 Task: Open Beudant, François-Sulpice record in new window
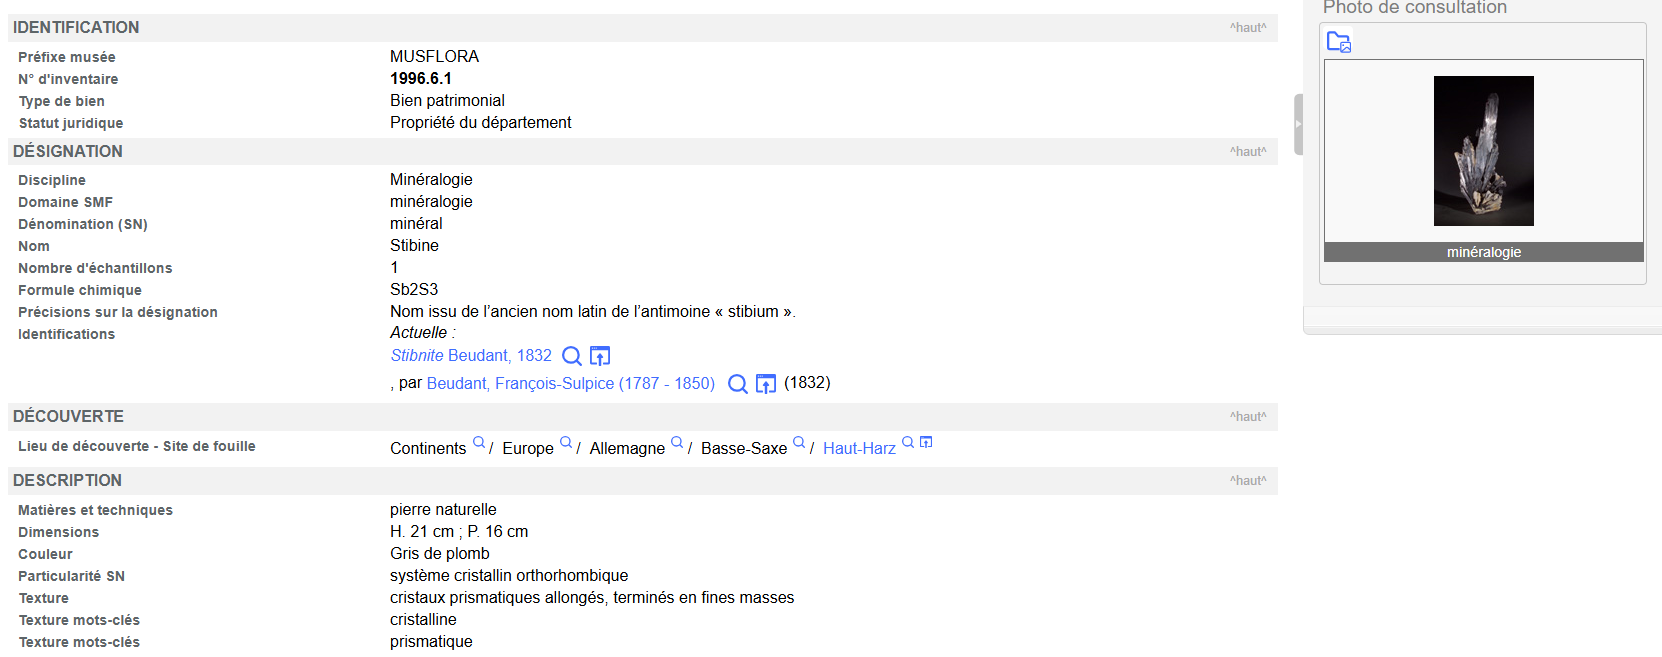tap(766, 384)
